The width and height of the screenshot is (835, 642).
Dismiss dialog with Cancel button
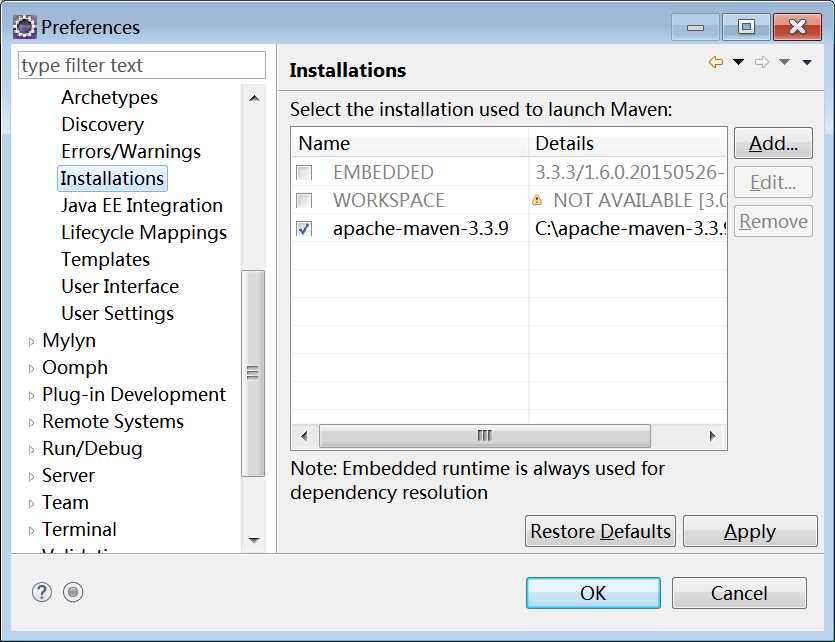739,593
